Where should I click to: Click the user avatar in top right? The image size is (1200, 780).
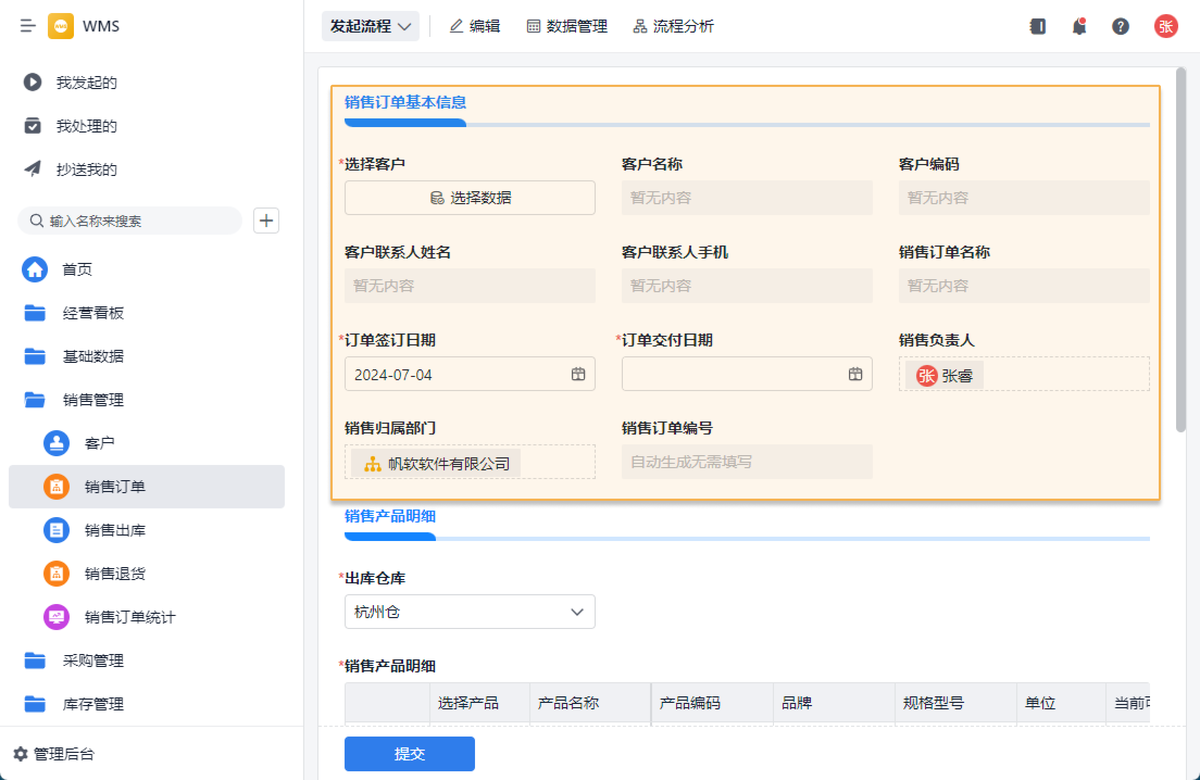pos(1166,27)
